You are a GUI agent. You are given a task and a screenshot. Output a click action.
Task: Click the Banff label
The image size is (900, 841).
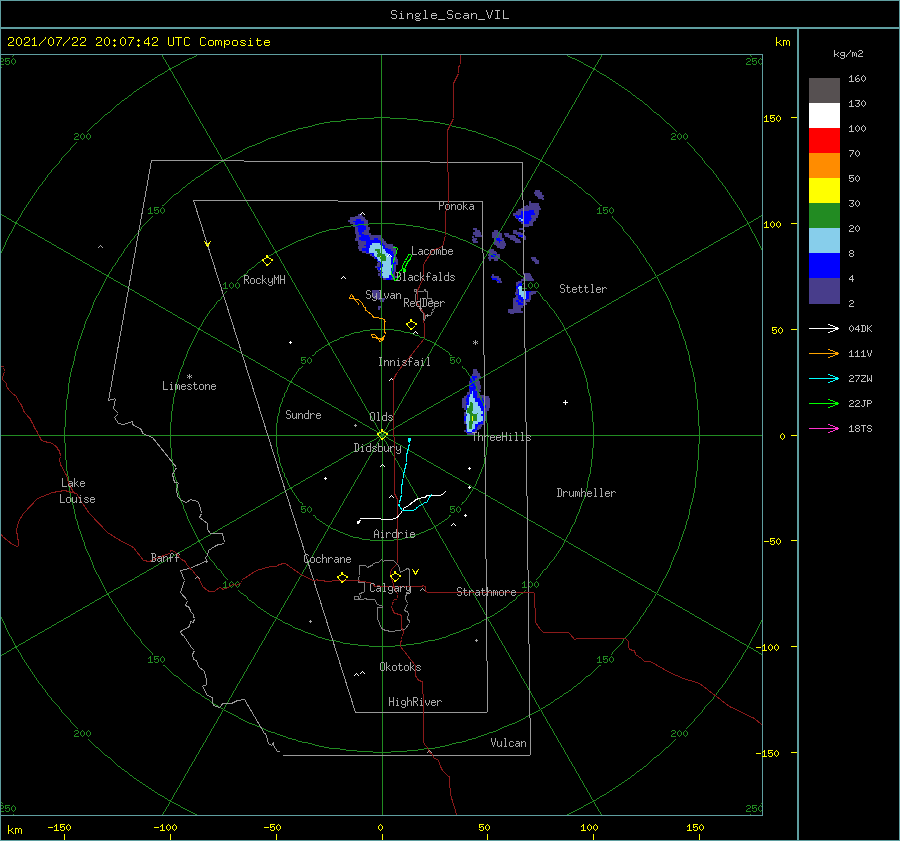[x=165, y=557]
